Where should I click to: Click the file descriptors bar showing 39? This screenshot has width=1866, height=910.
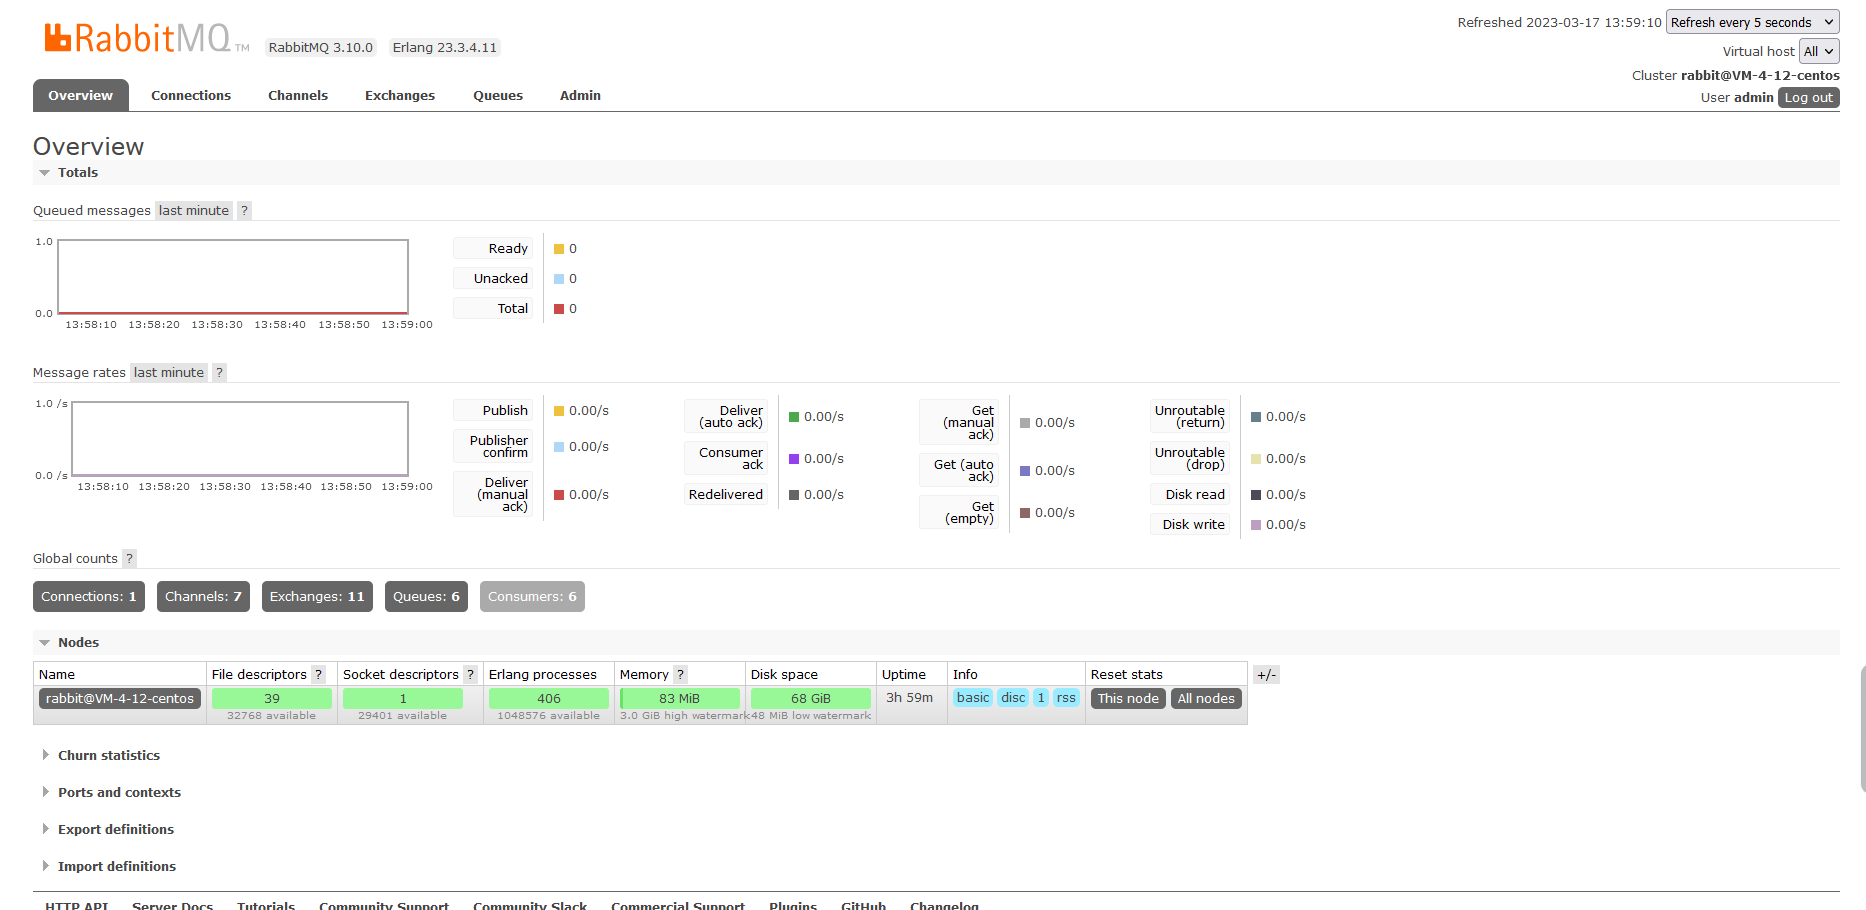[x=272, y=698]
